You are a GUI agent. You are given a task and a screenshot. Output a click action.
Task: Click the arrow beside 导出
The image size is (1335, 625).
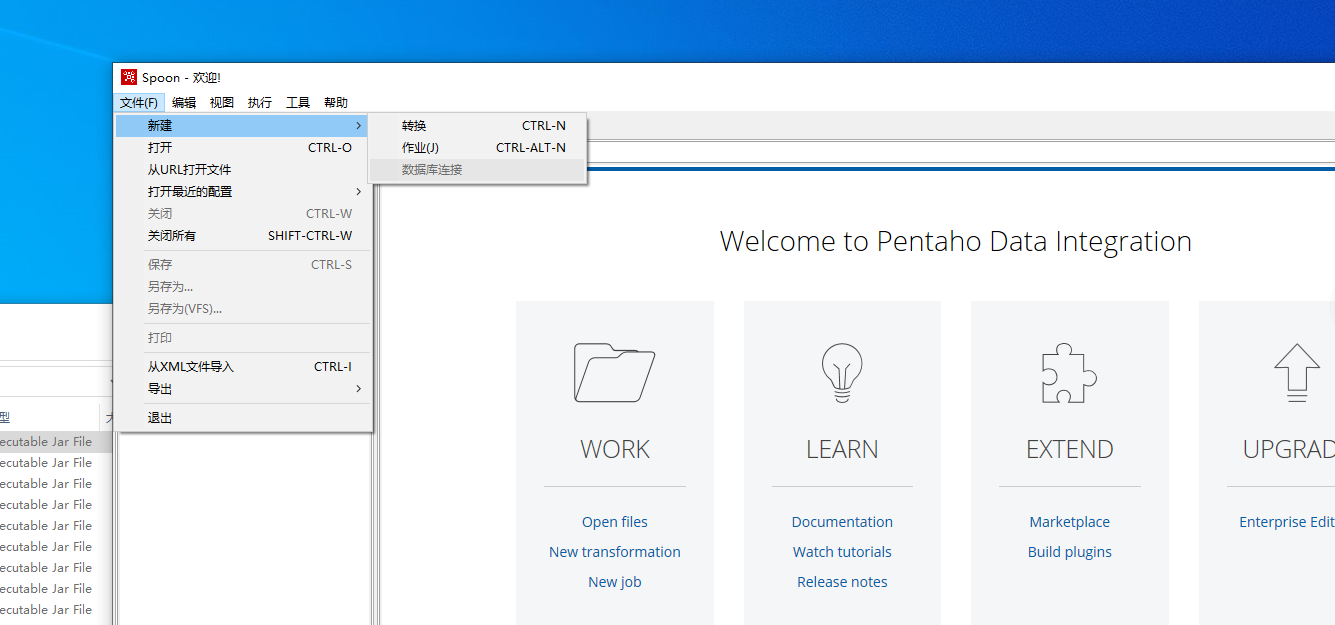(358, 388)
